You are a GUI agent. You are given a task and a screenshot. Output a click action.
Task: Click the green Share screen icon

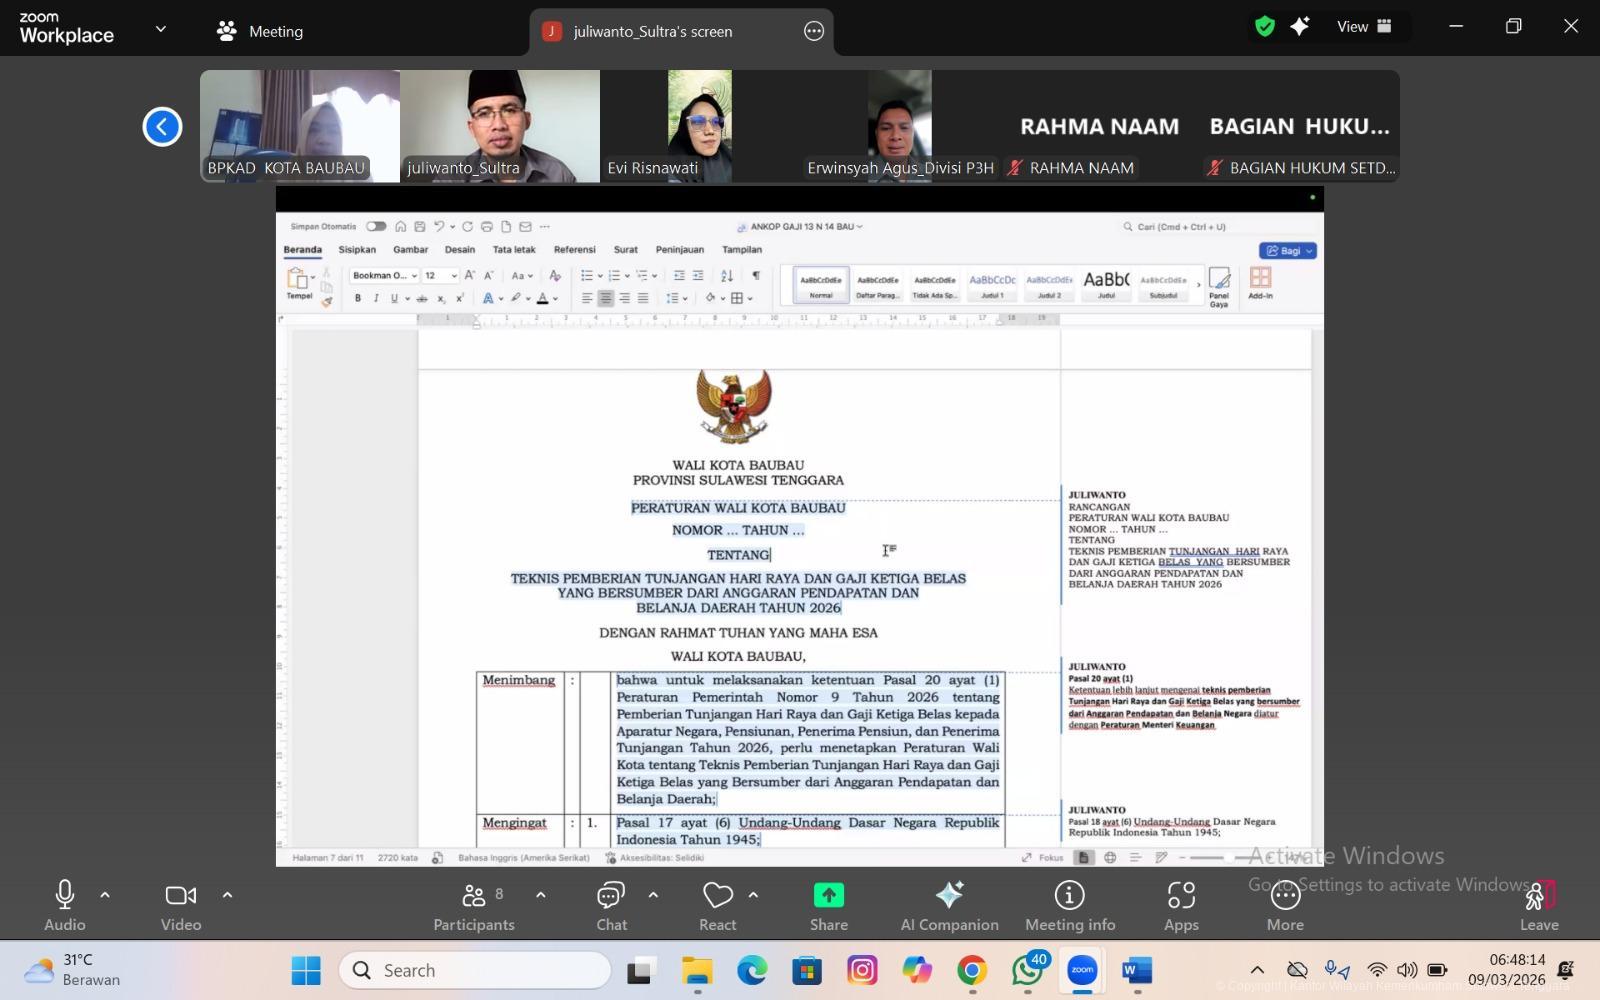(828, 895)
